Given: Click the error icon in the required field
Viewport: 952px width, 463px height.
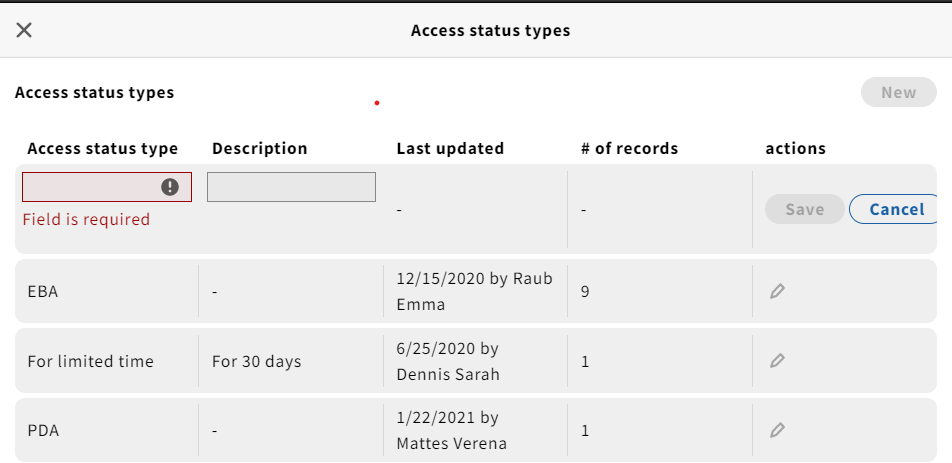Looking at the screenshot, I should pyautogui.click(x=170, y=187).
